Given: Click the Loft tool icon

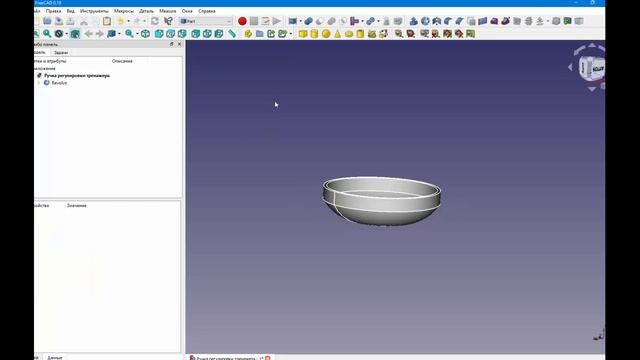Looking at the screenshot, I should click(494, 21).
